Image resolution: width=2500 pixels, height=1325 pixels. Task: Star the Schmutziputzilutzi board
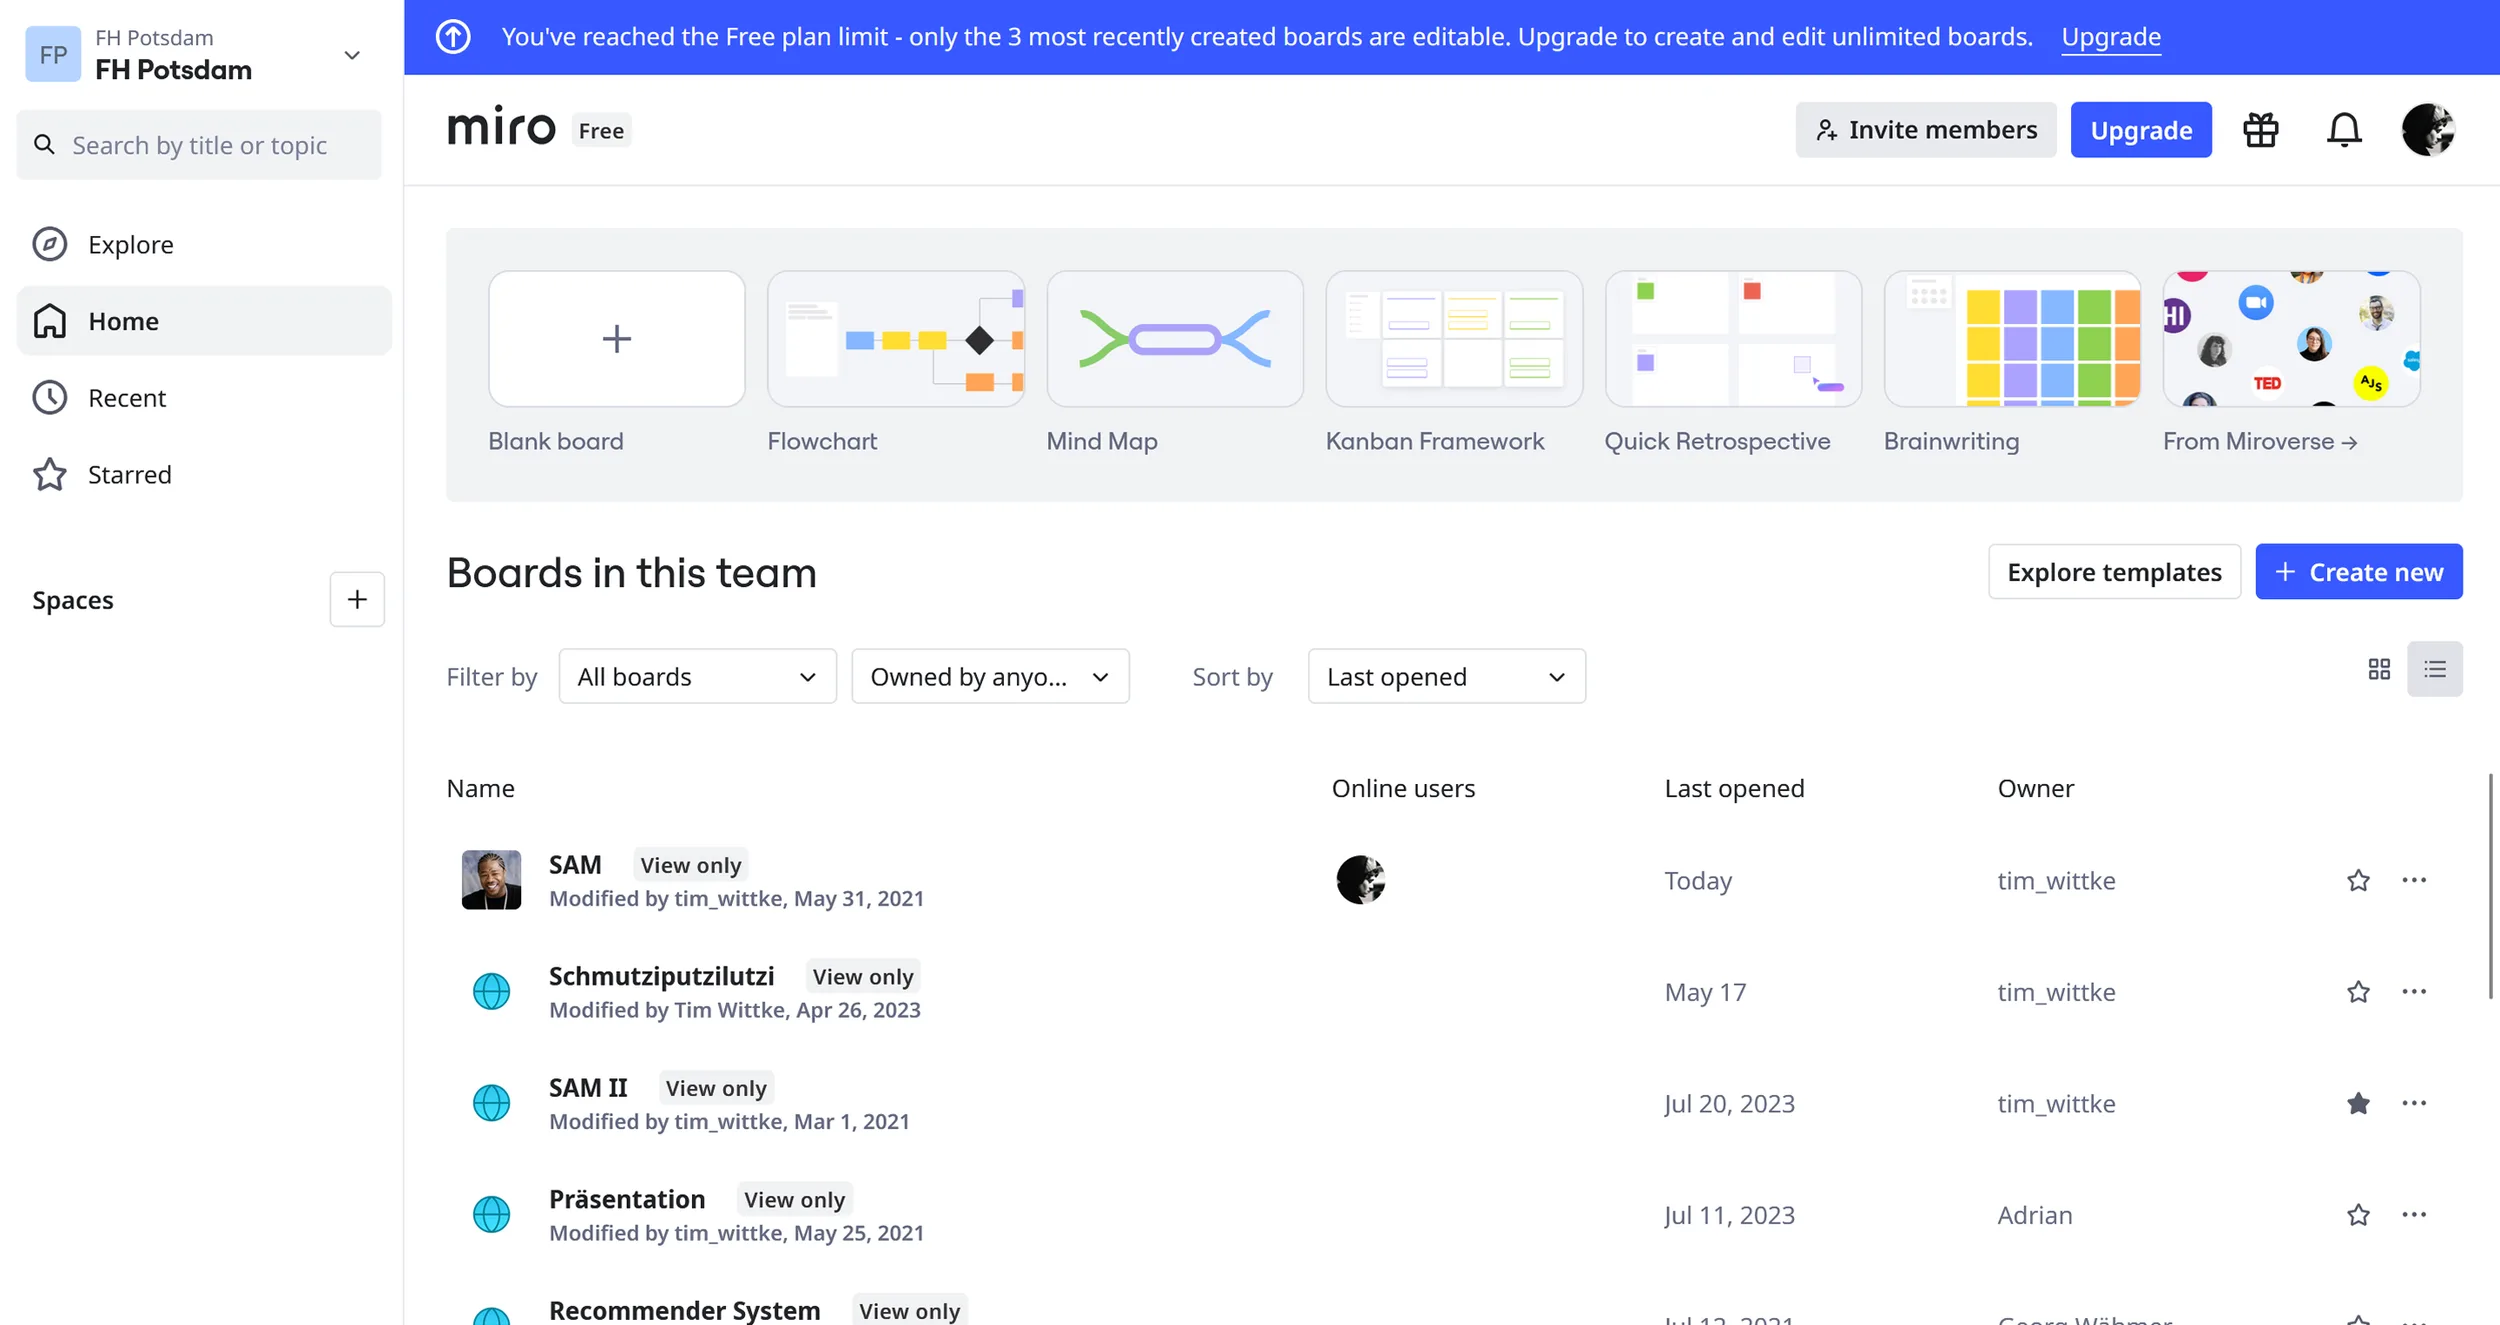click(x=2358, y=991)
